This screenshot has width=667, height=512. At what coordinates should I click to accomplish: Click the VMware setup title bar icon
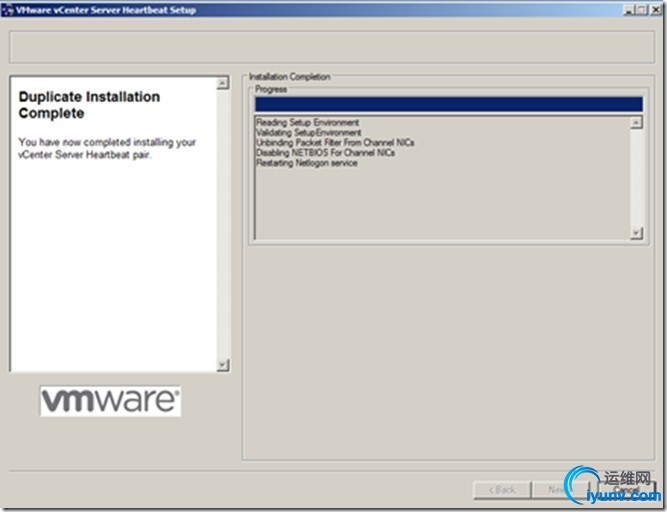tap(8, 10)
